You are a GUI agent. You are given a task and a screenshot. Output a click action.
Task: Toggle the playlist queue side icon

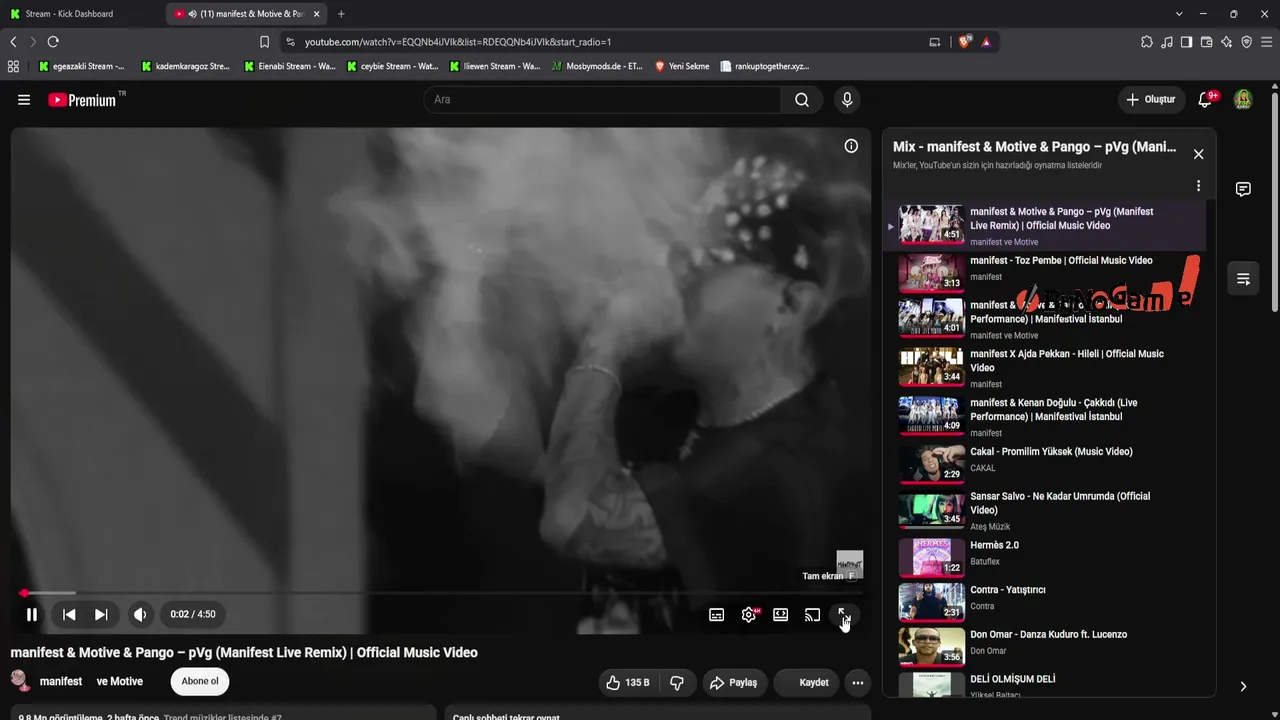click(x=1243, y=279)
